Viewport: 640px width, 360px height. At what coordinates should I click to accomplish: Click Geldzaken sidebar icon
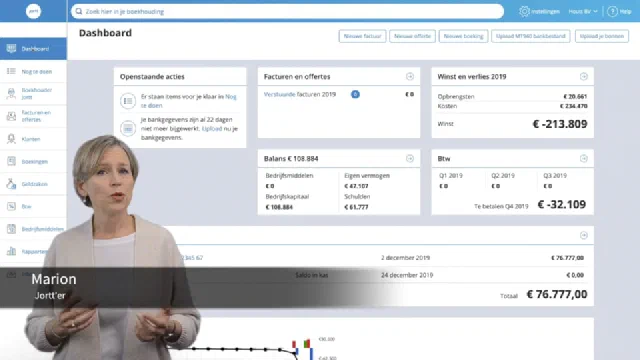click(x=11, y=184)
